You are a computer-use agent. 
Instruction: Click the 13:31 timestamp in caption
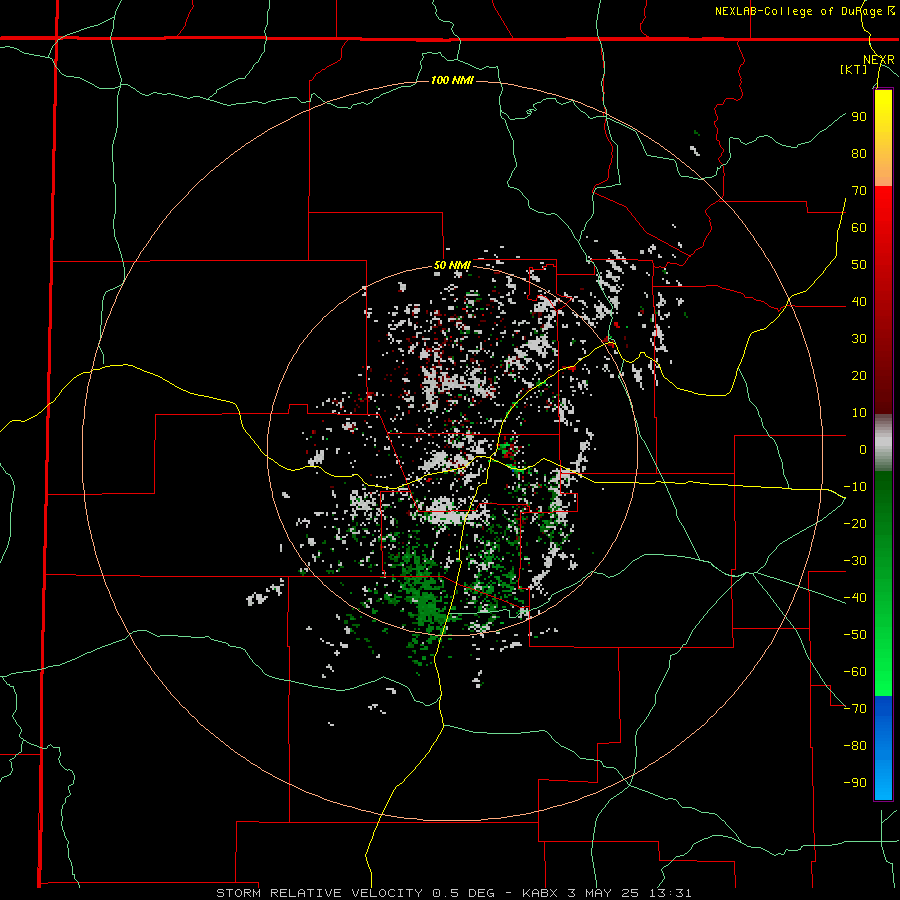670,893
